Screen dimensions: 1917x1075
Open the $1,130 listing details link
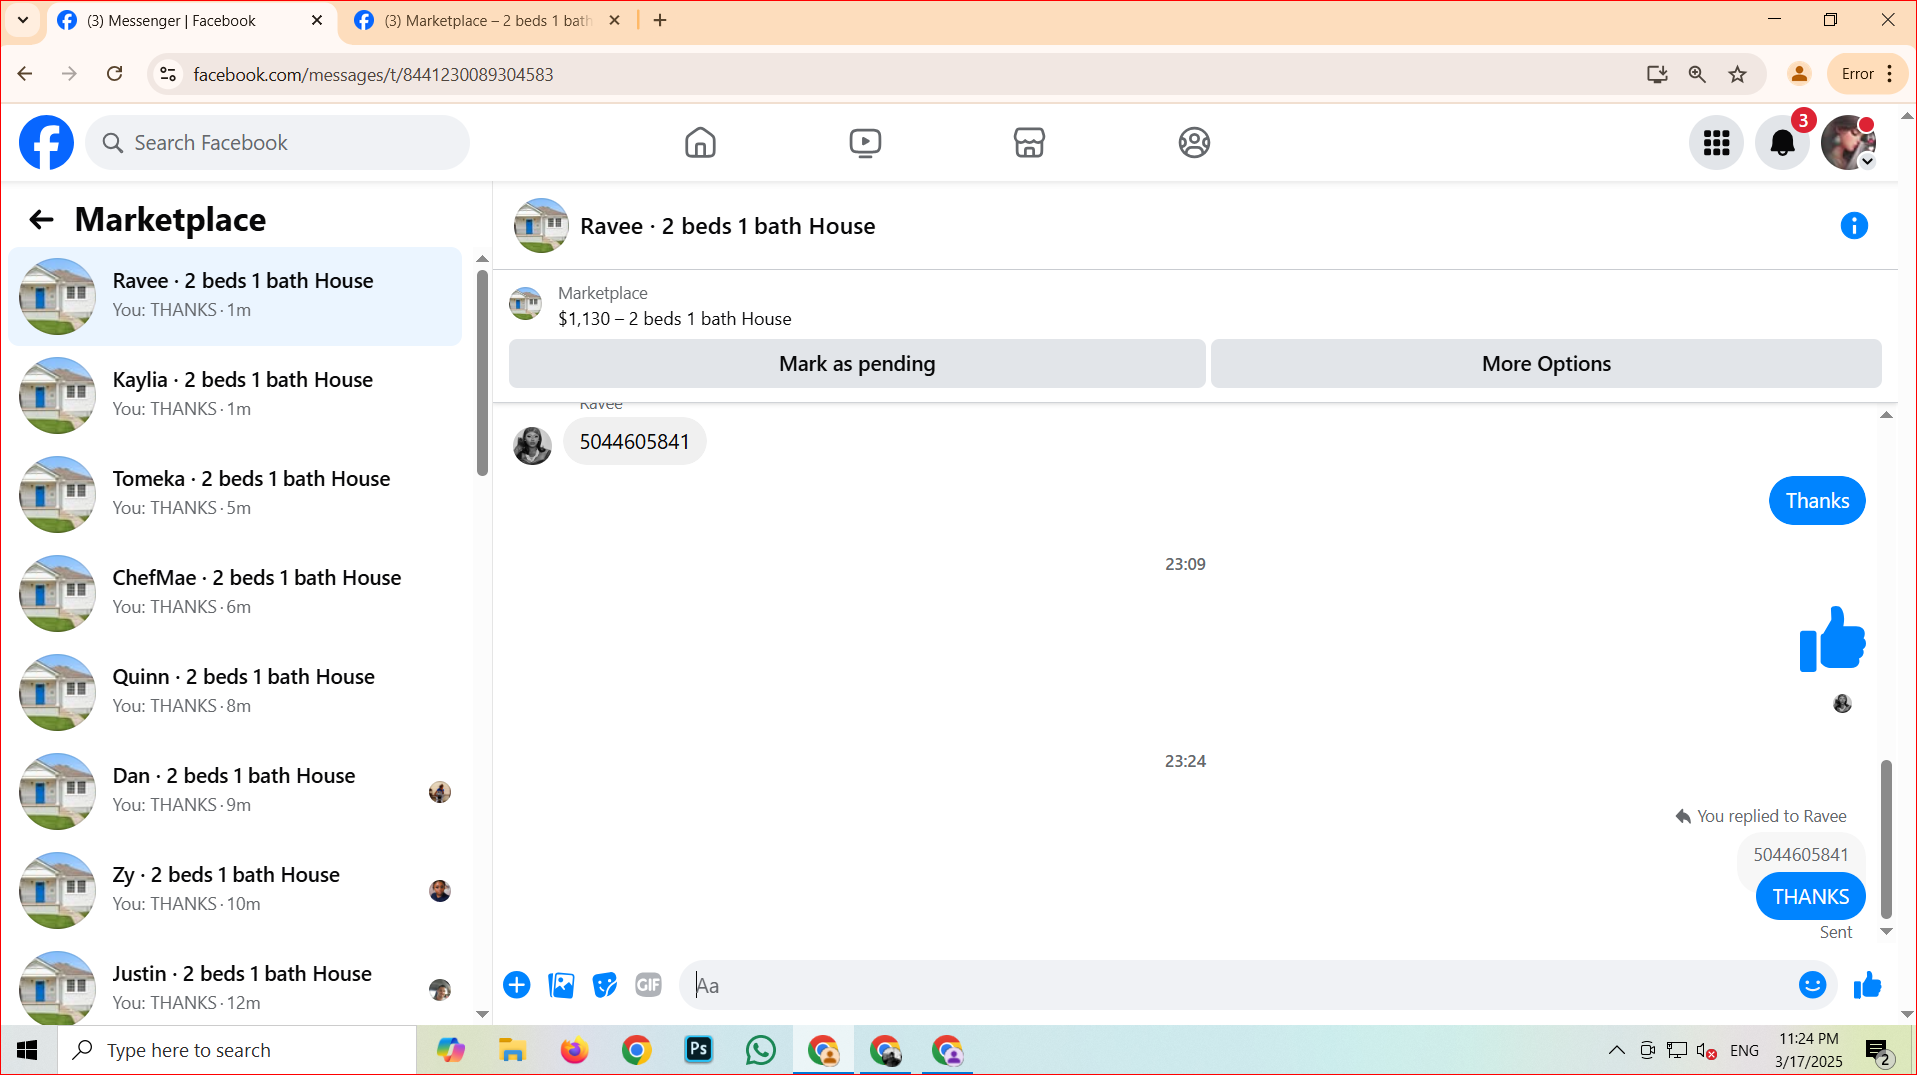[x=674, y=319]
